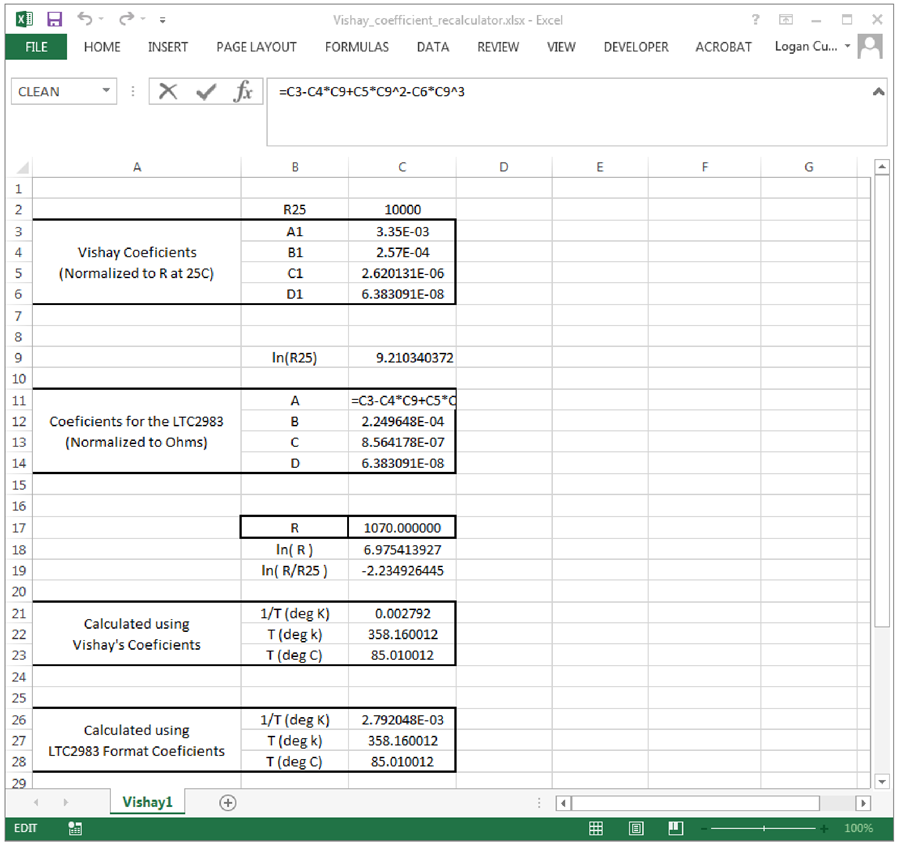Open the Undo history dropdown arrow
This screenshot has width=900, height=848.
point(101,20)
